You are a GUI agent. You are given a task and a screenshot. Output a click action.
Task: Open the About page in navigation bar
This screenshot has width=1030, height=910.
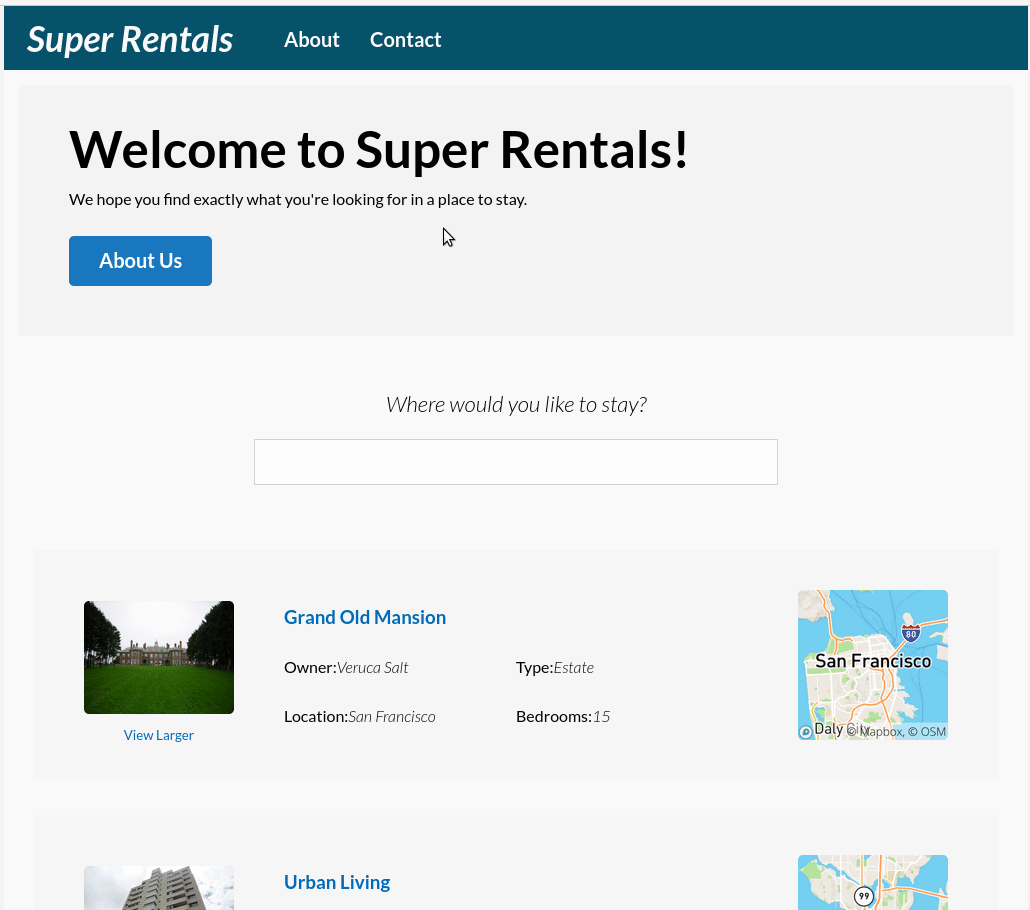[x=311, y=39]
